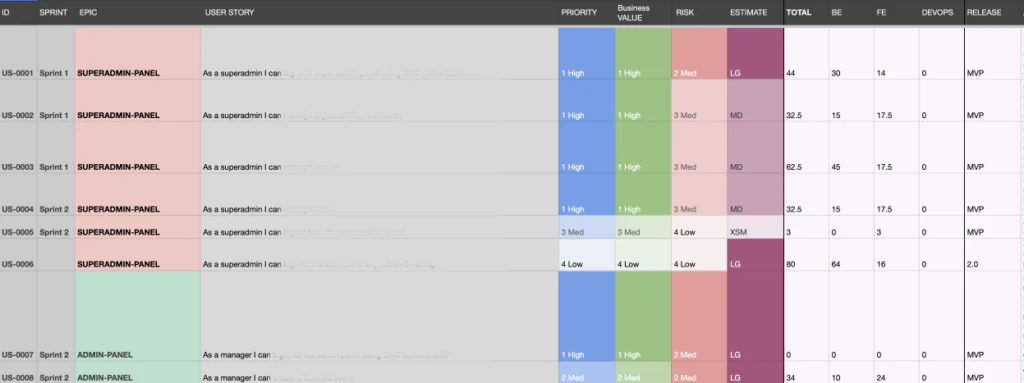The image size is (1024, 383).
Task: Click BE value 45 in row US-0003
Action: click(x=852, y=148)
